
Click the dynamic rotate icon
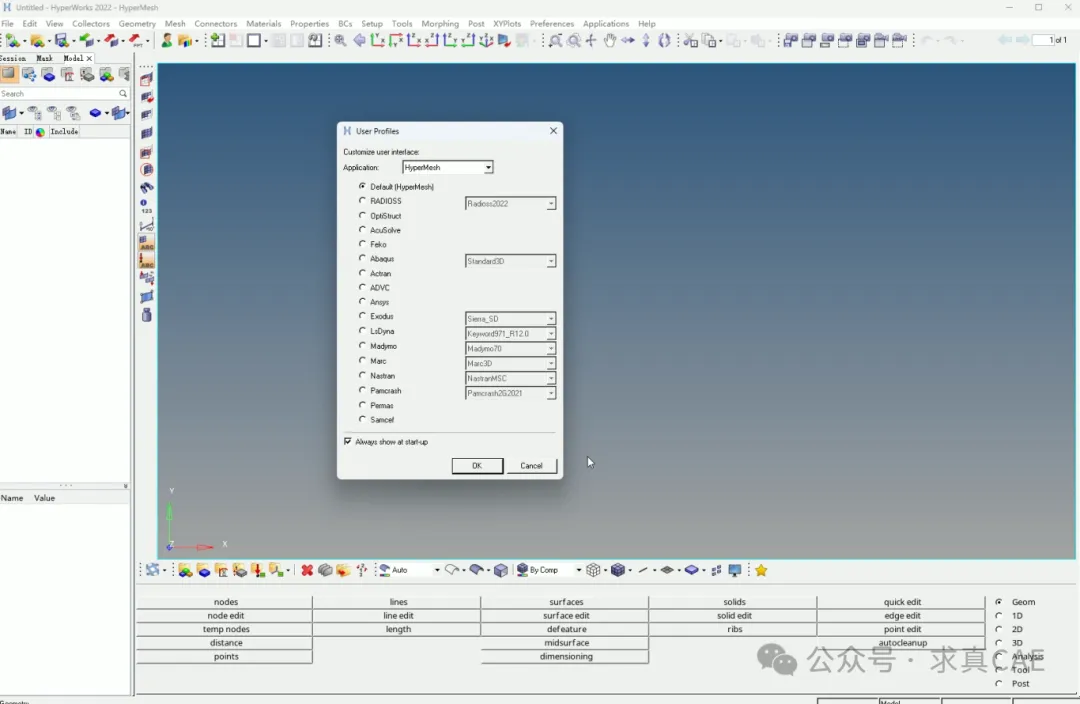coord(664,41)
